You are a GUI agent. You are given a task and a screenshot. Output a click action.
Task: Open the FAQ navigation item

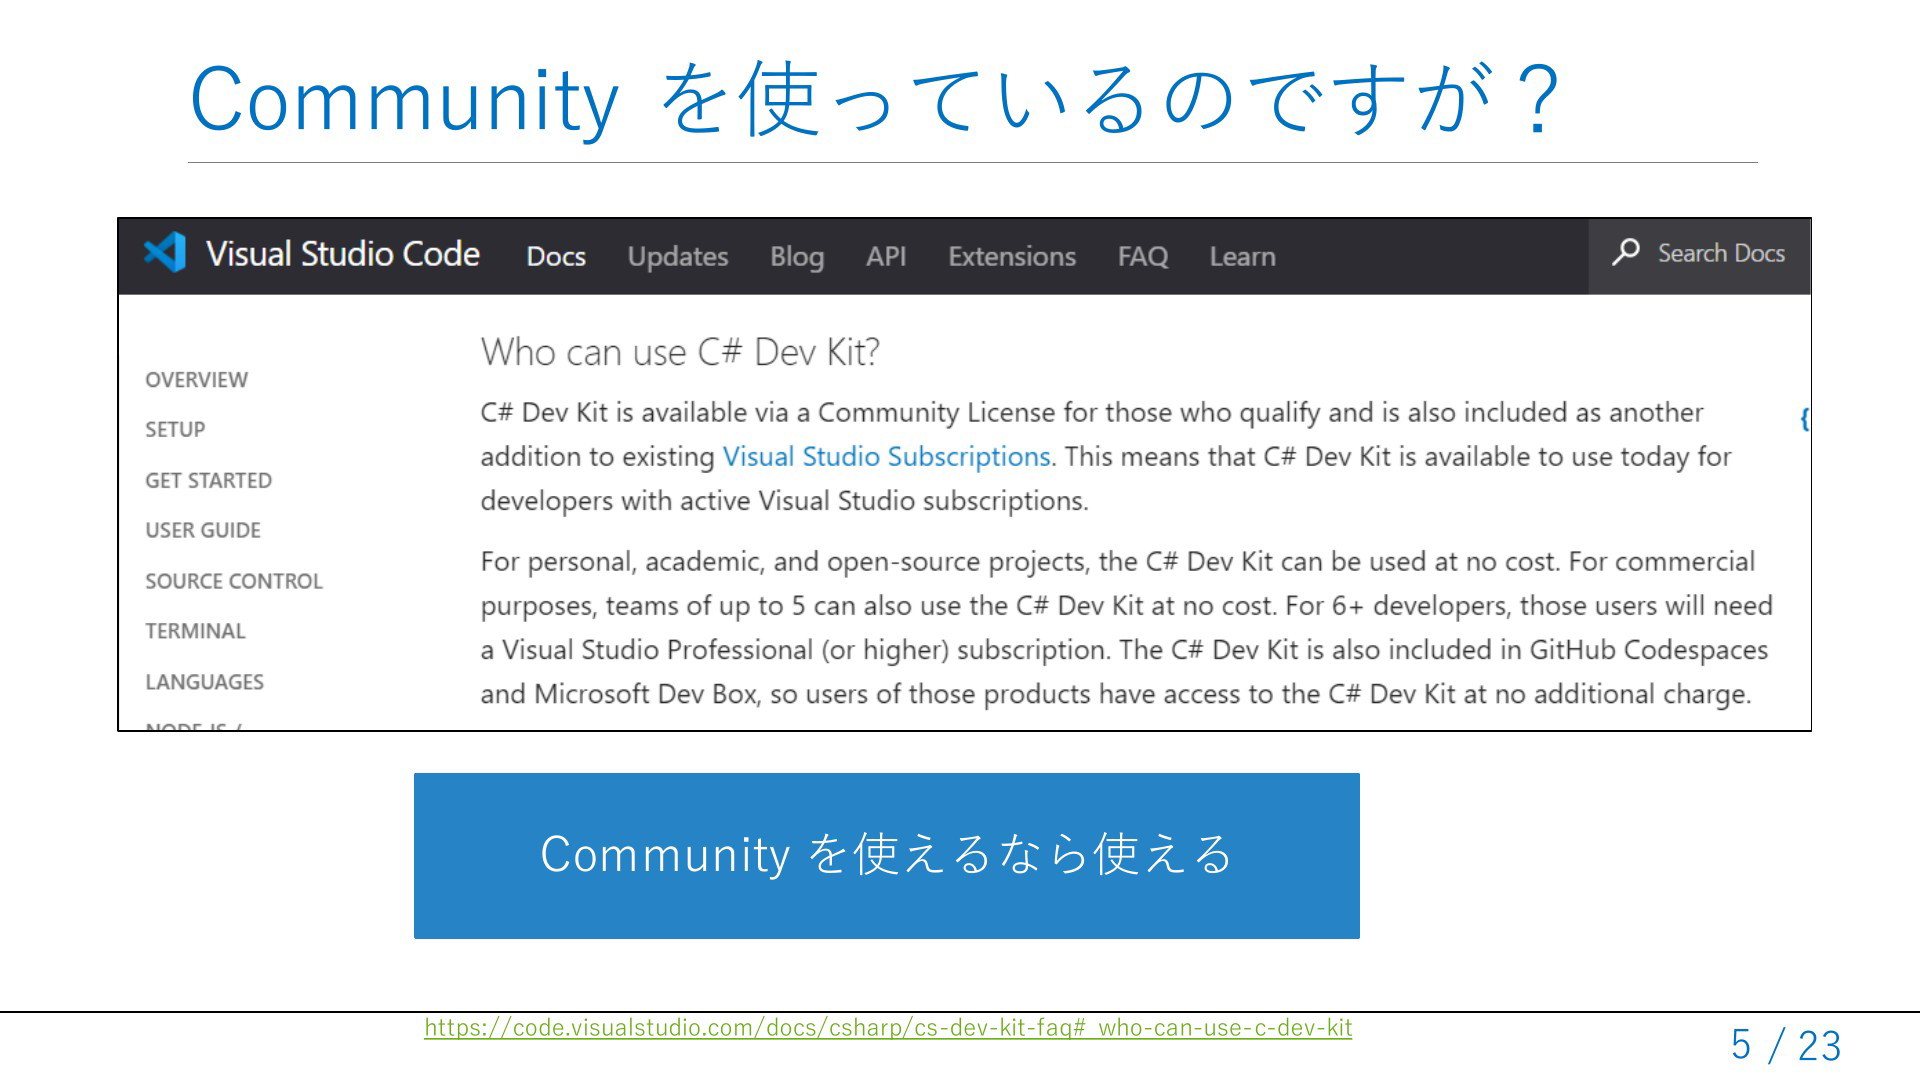1143,256
